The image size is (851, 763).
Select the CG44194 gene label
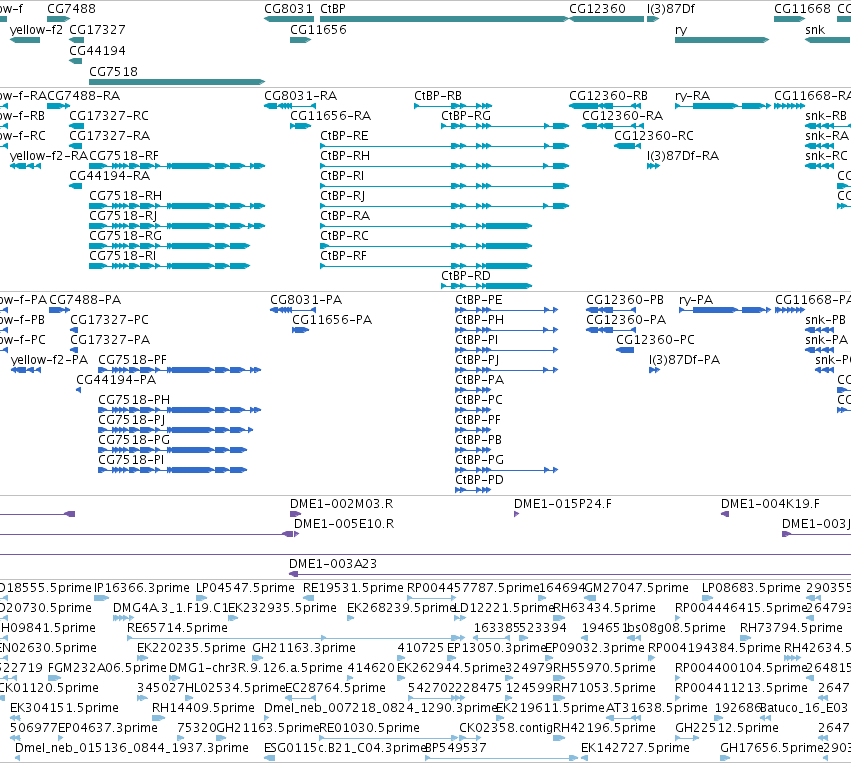pos(97,50)
